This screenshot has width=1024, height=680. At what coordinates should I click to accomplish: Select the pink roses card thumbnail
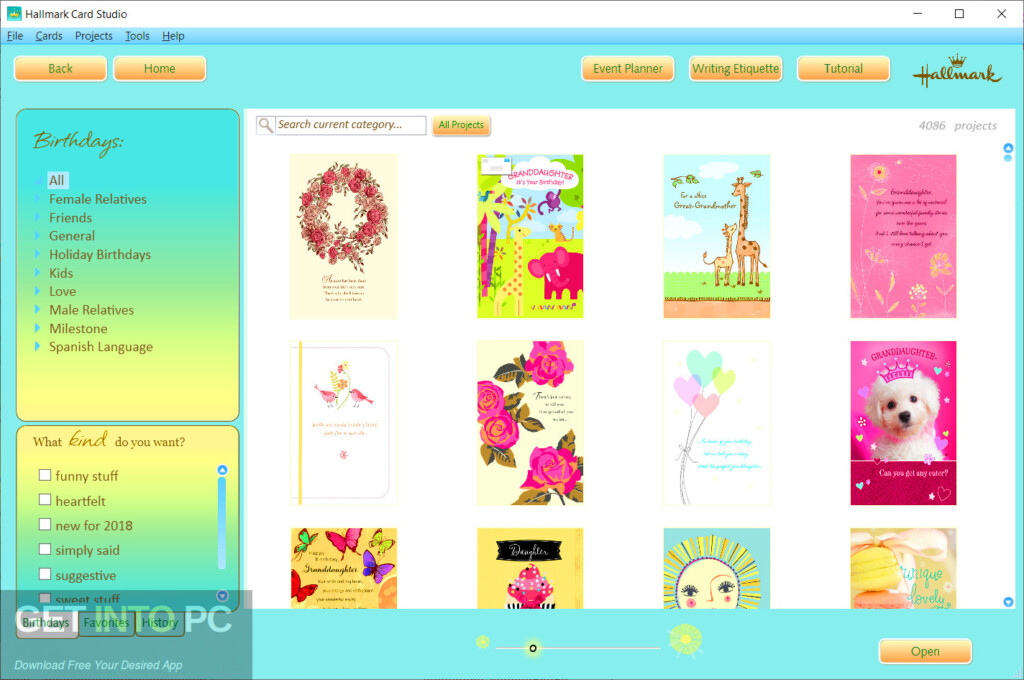coord(530,423)
